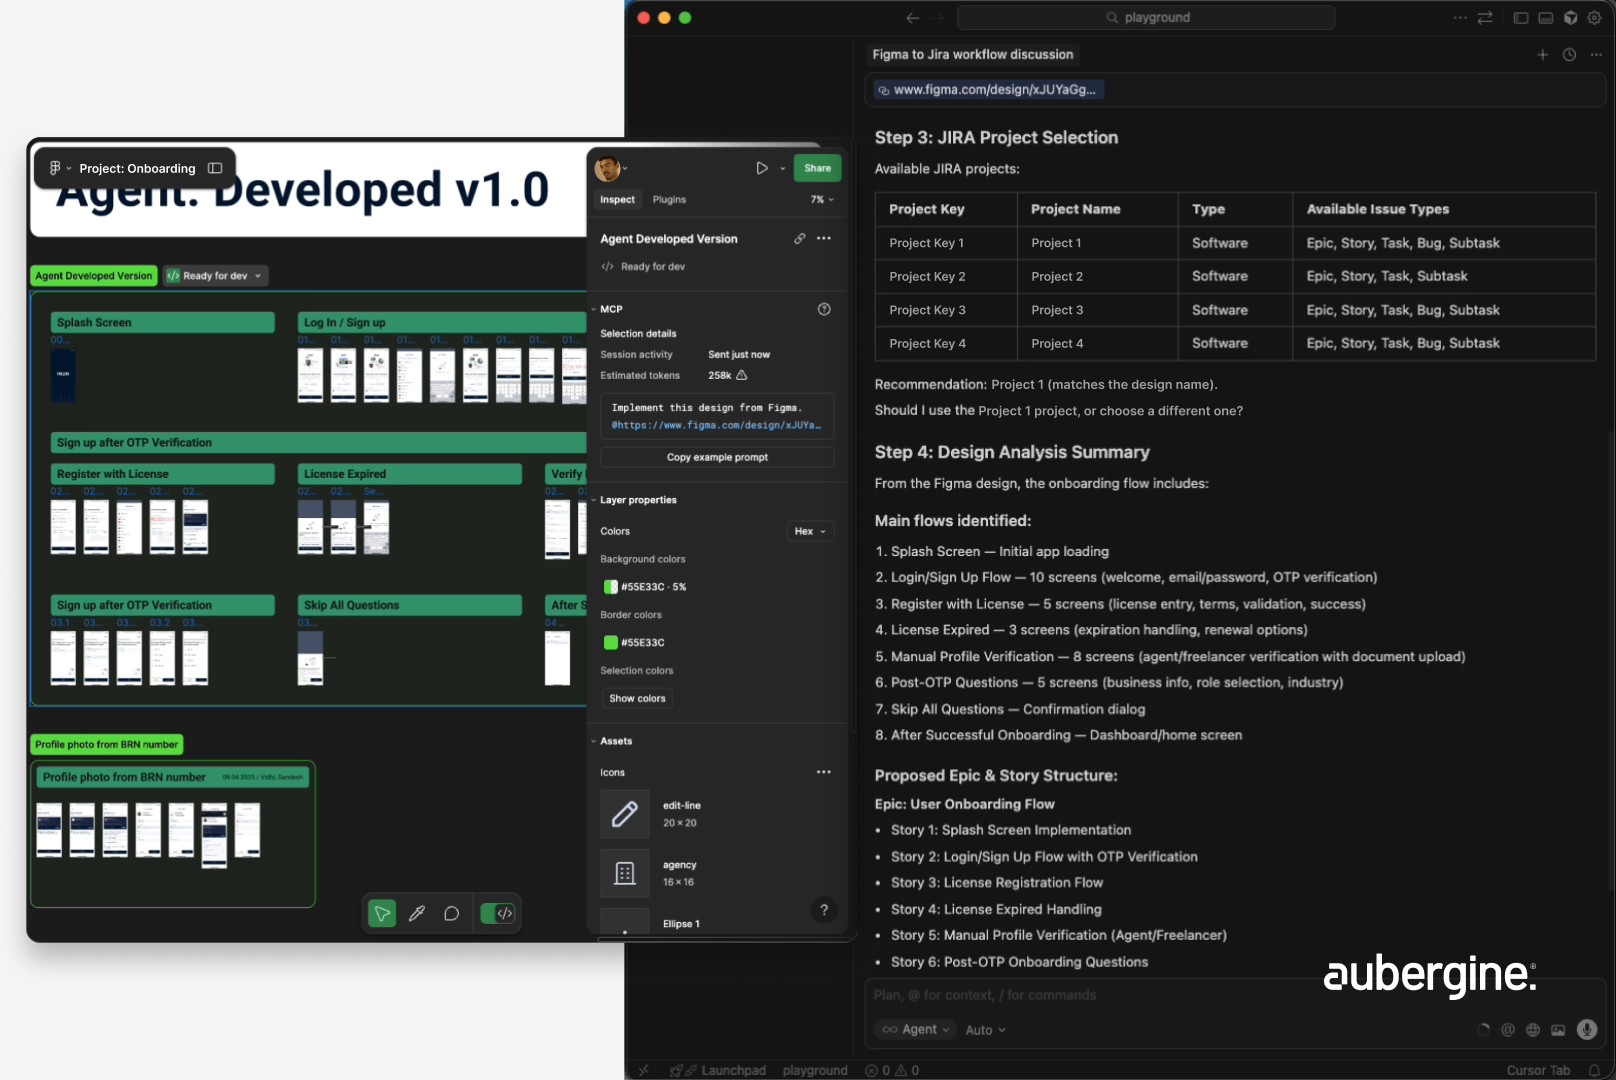
Task: Click the border color #55E33C swatch
Action: coord(610,643)
